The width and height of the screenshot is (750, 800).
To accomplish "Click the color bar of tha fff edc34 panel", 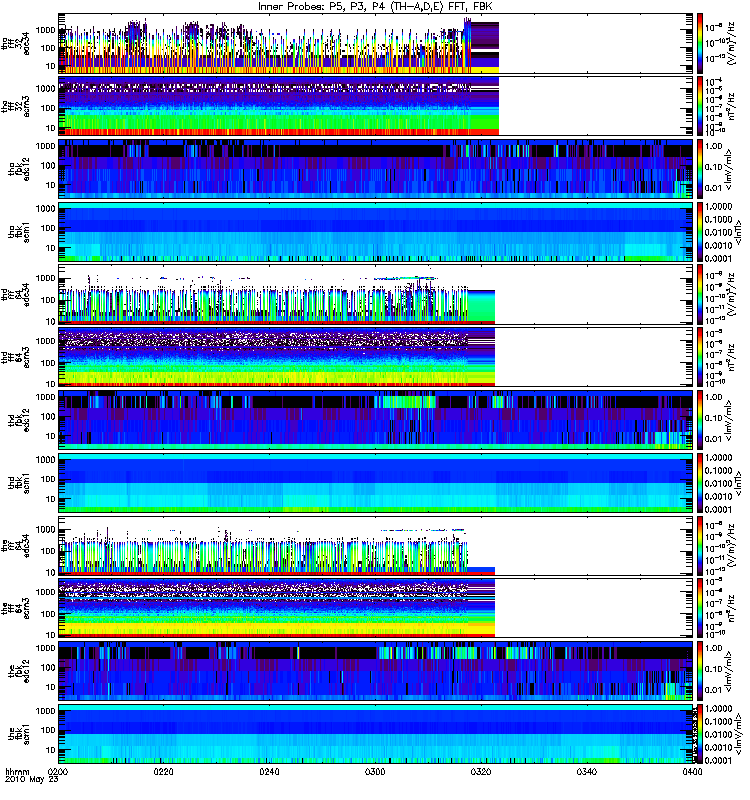I will pos(700,43).
